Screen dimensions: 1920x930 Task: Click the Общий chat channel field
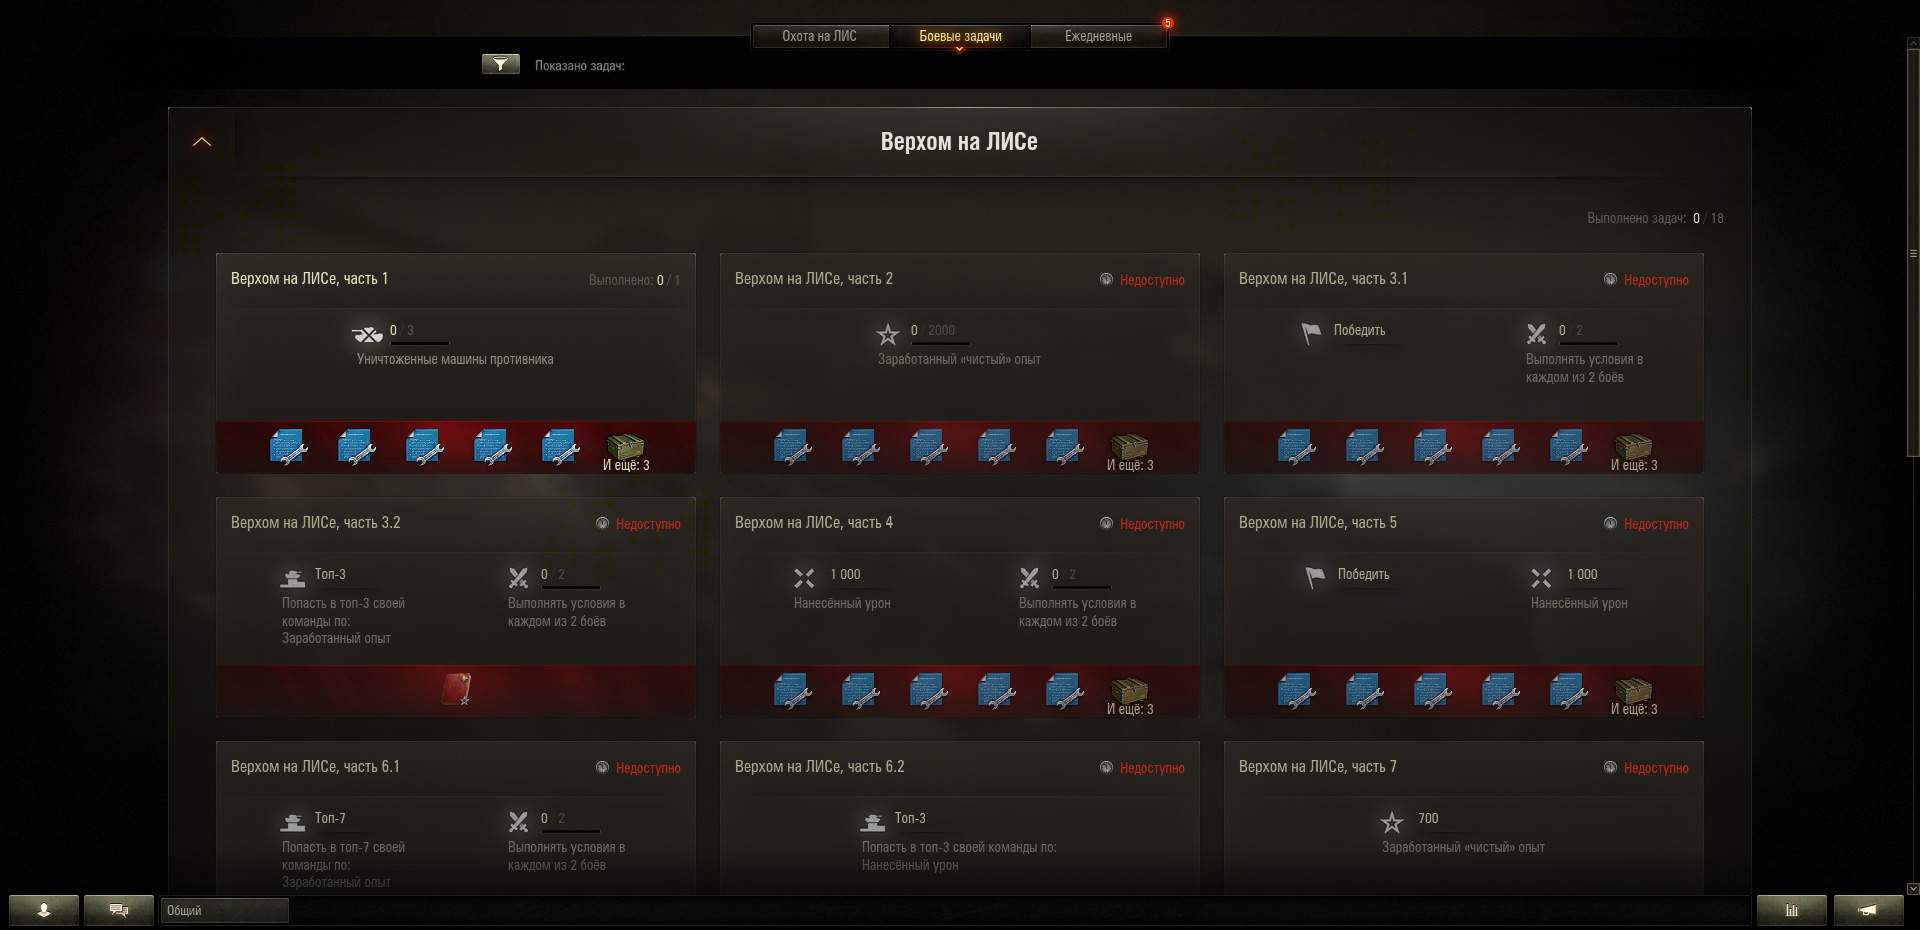[224, 910]
